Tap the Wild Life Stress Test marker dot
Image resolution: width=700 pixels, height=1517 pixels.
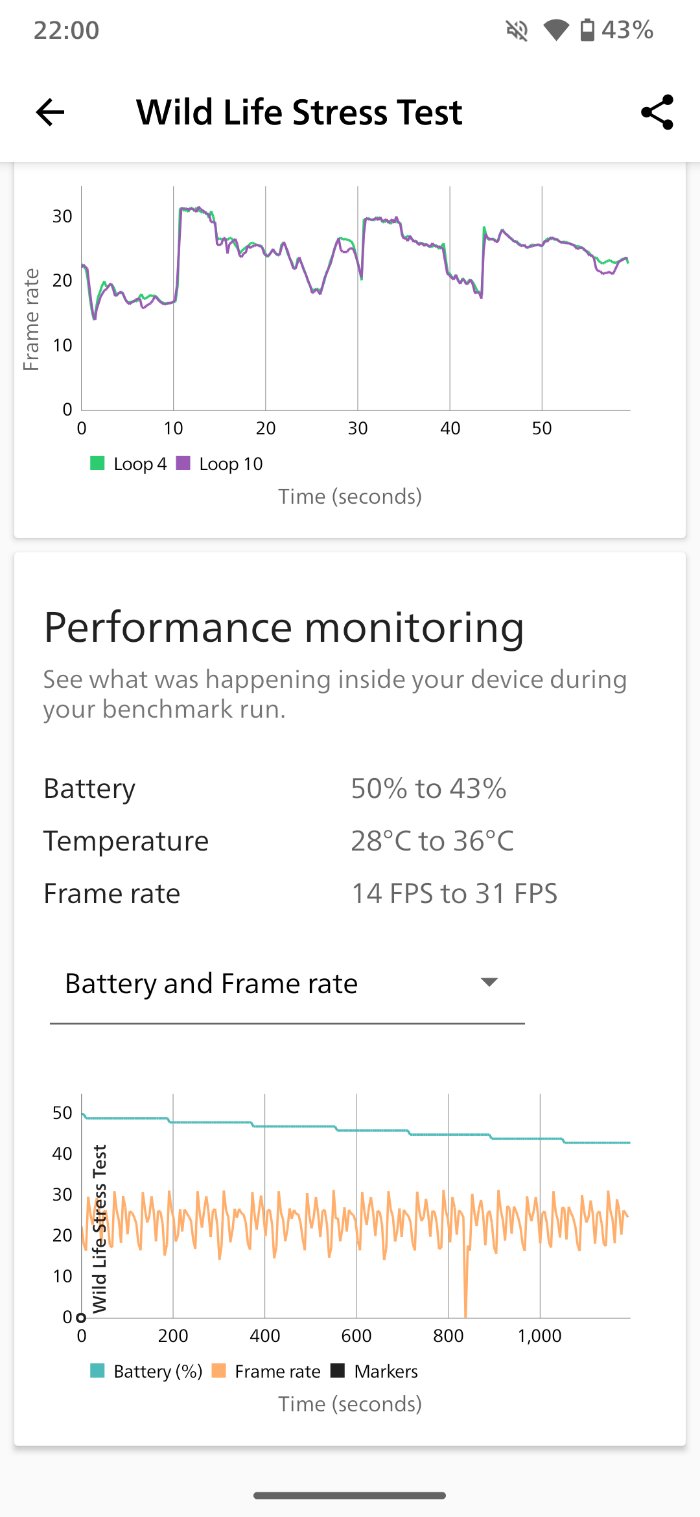tap(81, 1317)
